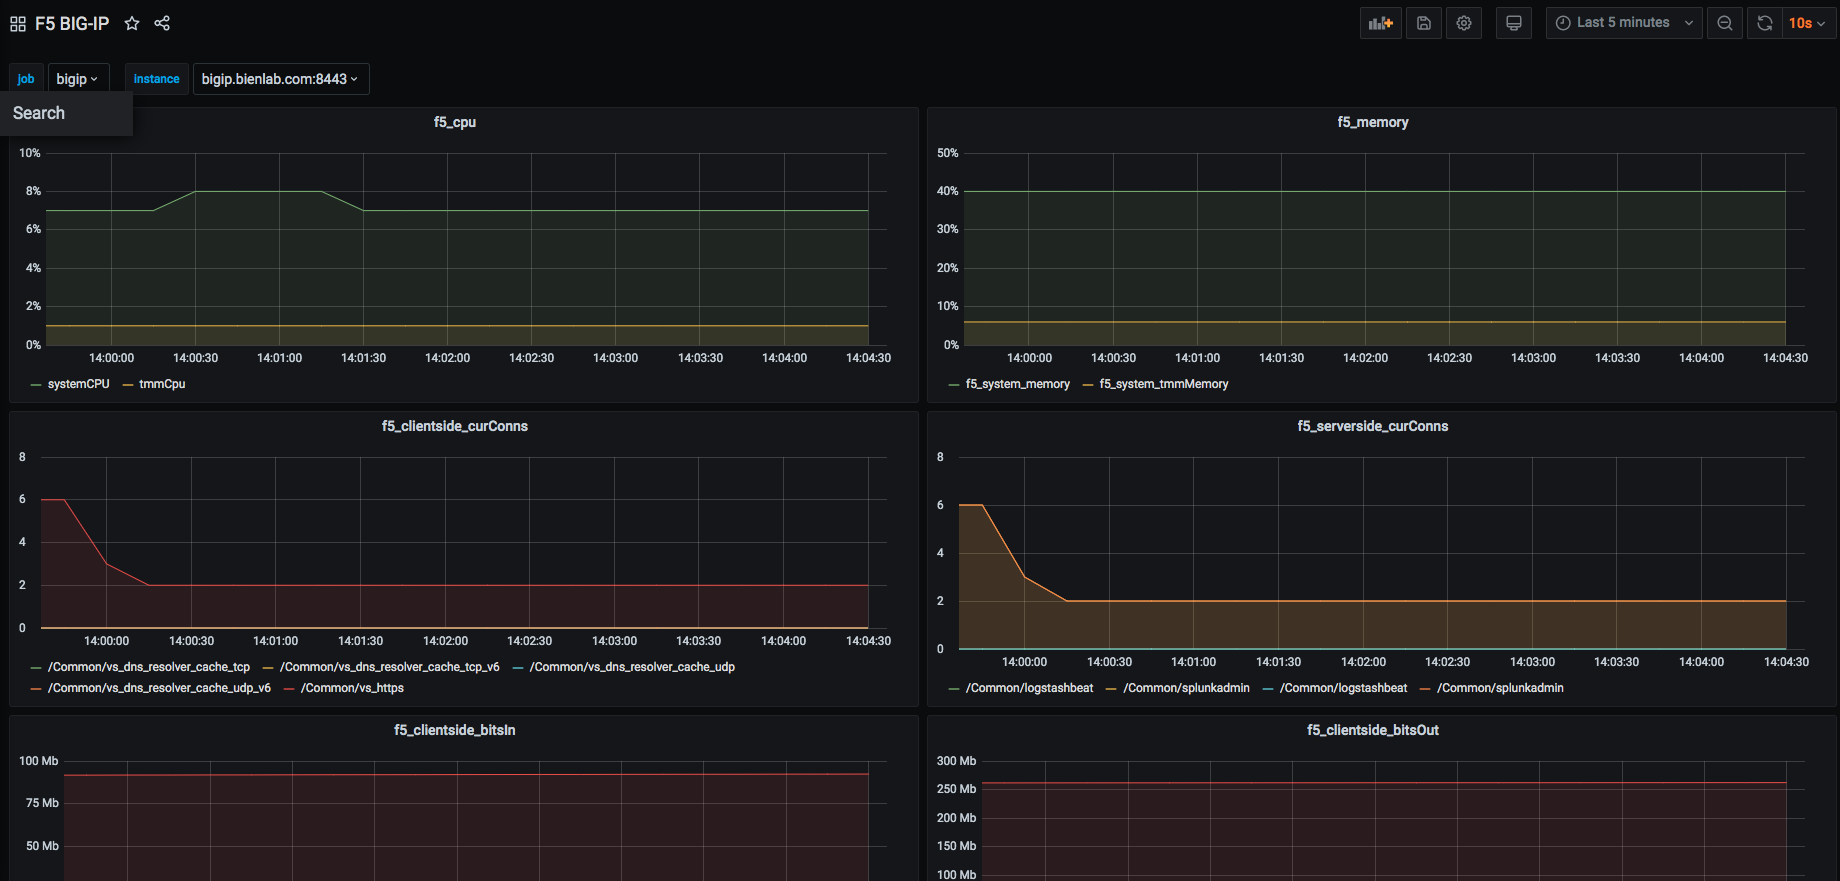Open the dashboards grid icon beside F5 BIG-IP
This screenshot has height=881, width=1840.
tap(18, 23)
